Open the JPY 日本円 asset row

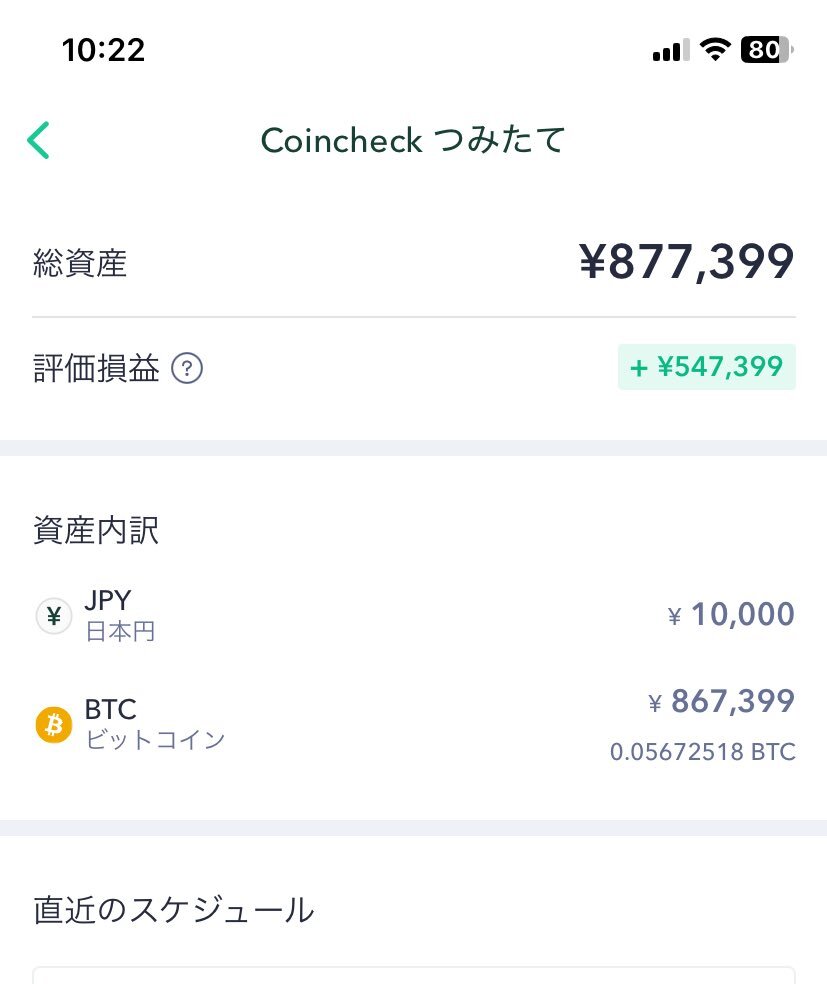414,616
